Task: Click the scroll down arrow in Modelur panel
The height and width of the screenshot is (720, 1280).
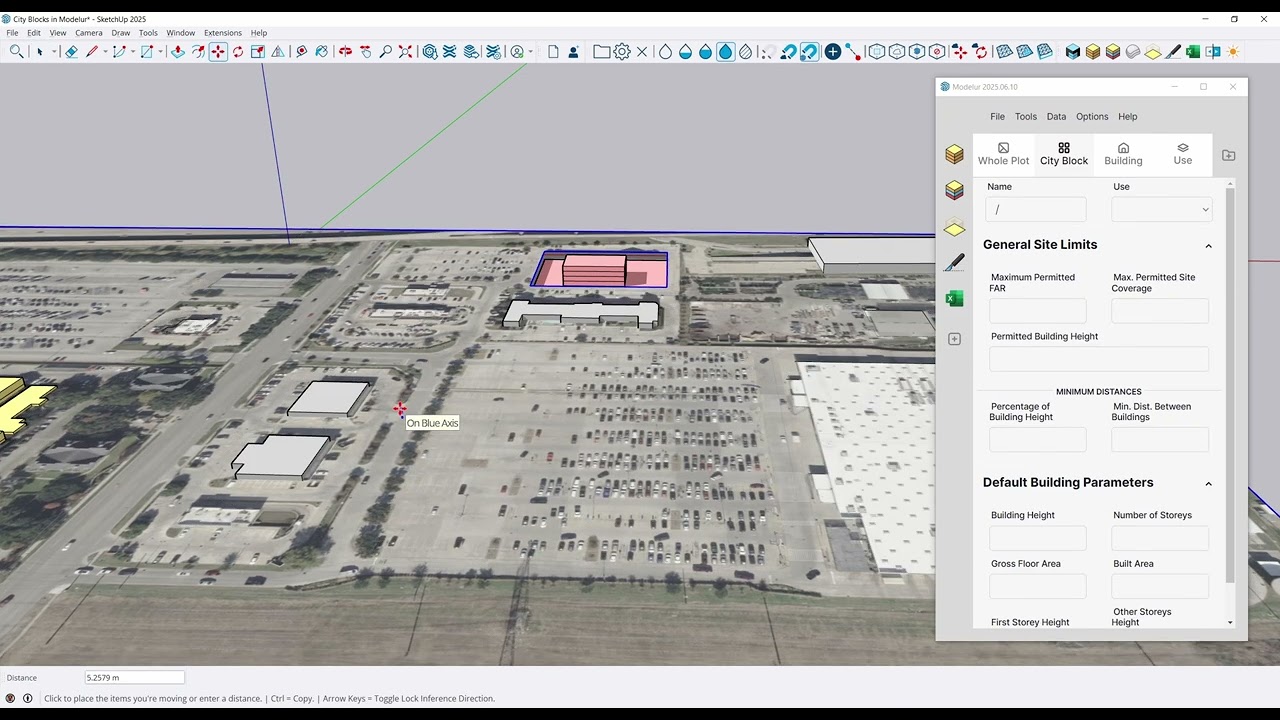Action: [x=1230, y=623]
